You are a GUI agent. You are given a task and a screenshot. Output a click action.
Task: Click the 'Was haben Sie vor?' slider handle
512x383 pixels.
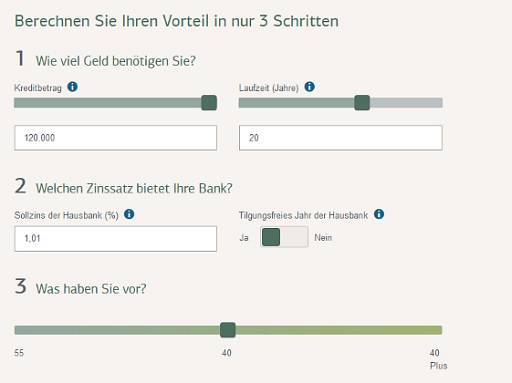(228, 330)
